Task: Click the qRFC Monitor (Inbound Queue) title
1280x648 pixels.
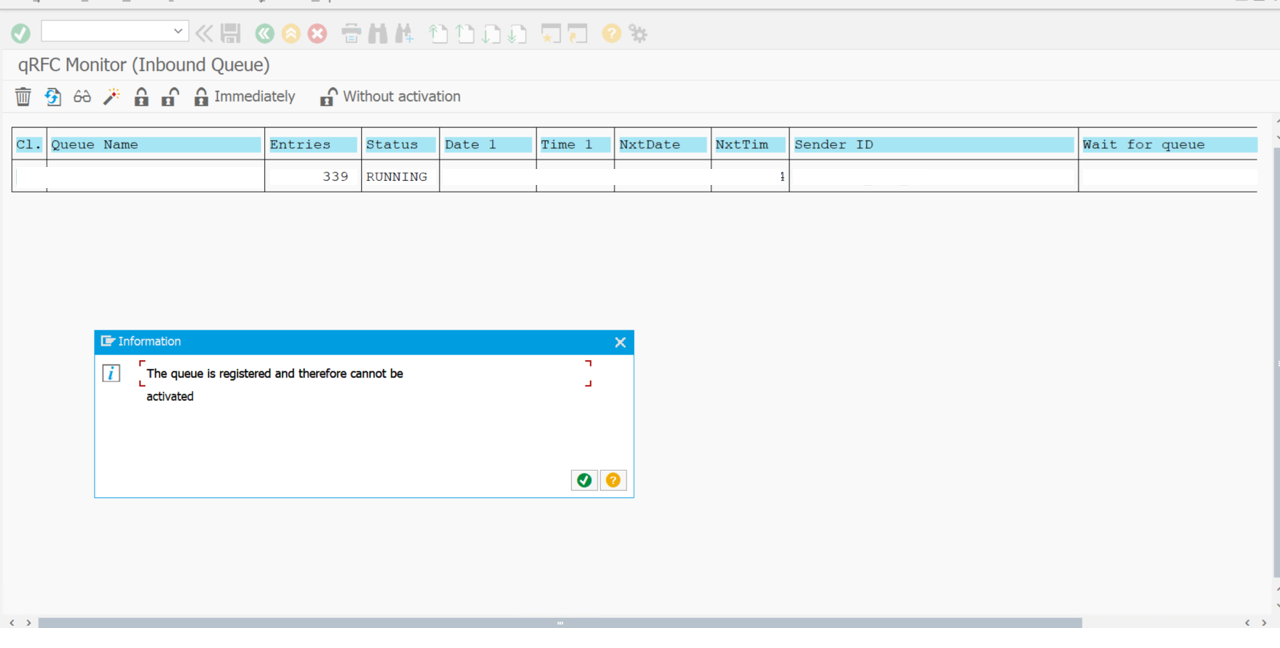Action: point(144,65)
